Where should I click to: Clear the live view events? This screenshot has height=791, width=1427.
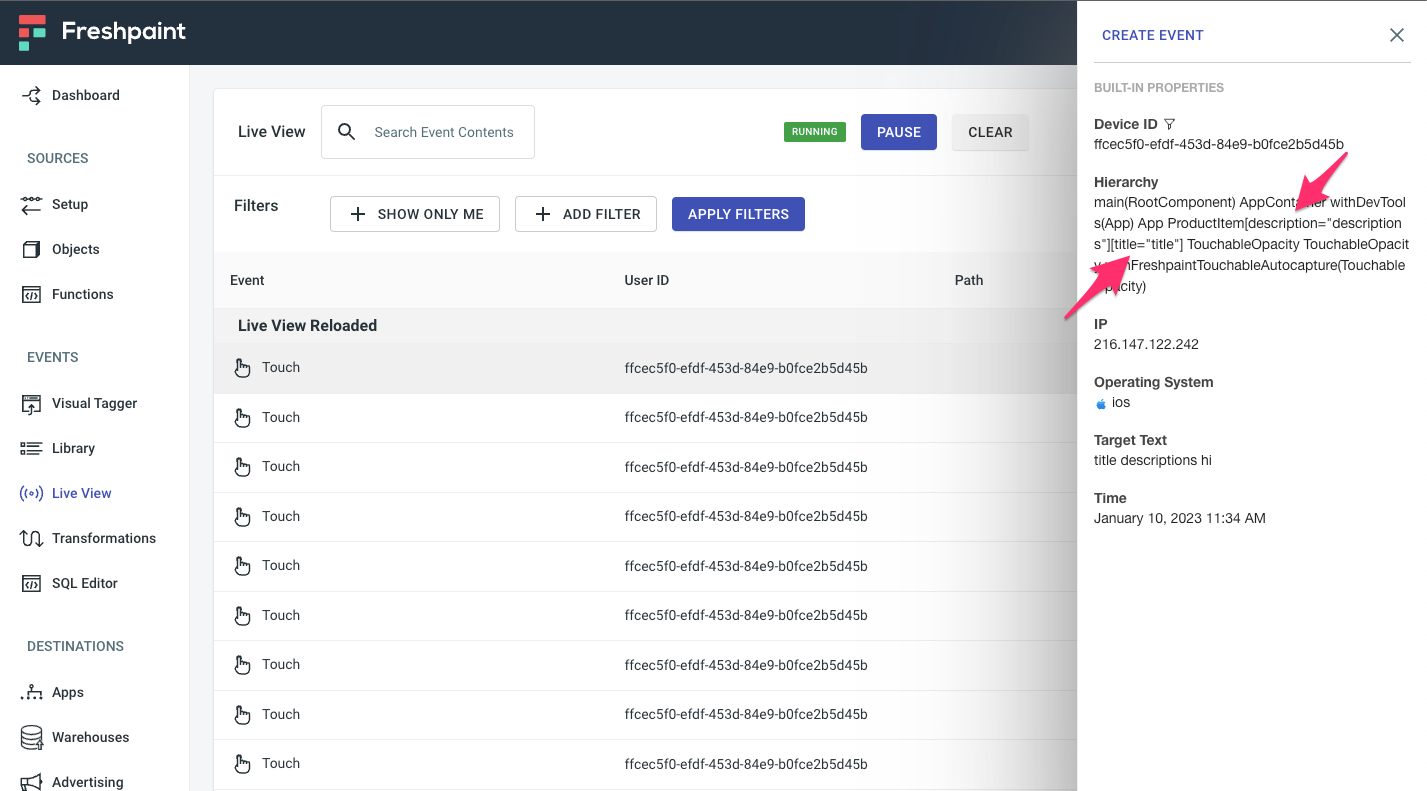pos(989,132)
